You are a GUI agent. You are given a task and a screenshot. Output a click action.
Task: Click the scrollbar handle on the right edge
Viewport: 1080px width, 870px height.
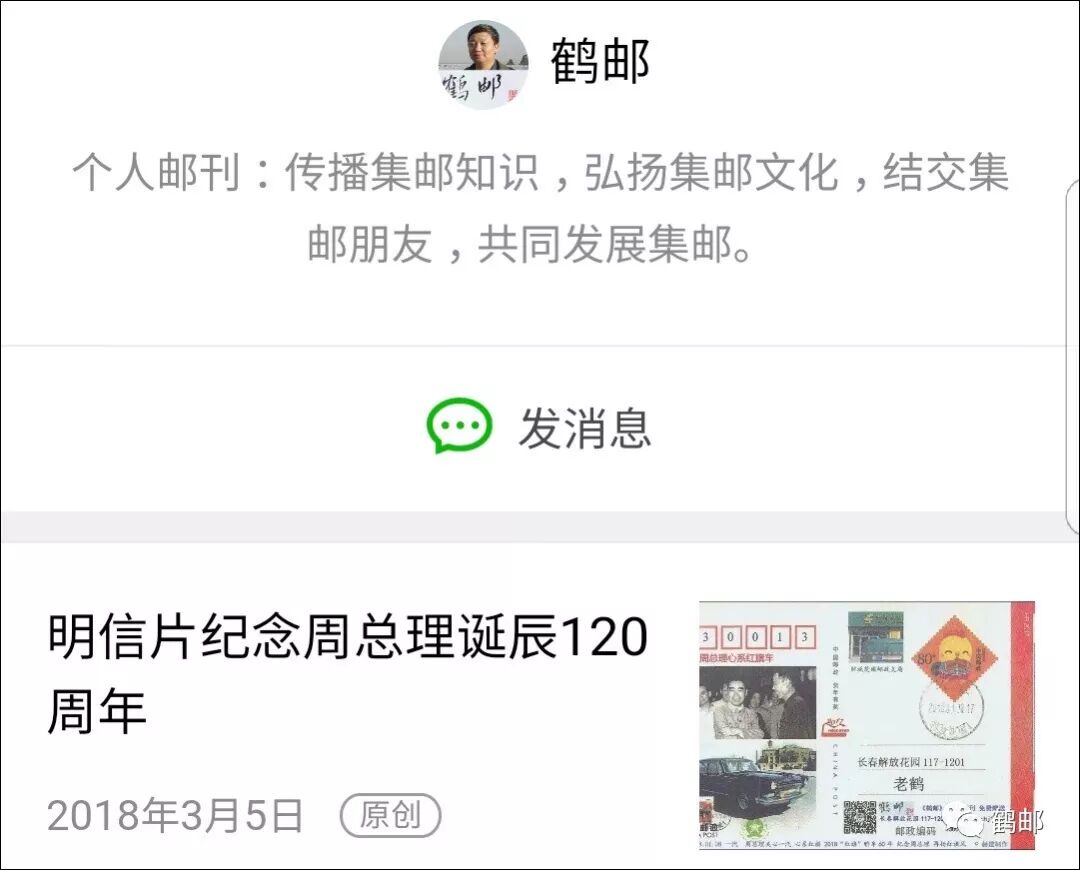point(1072,356)
